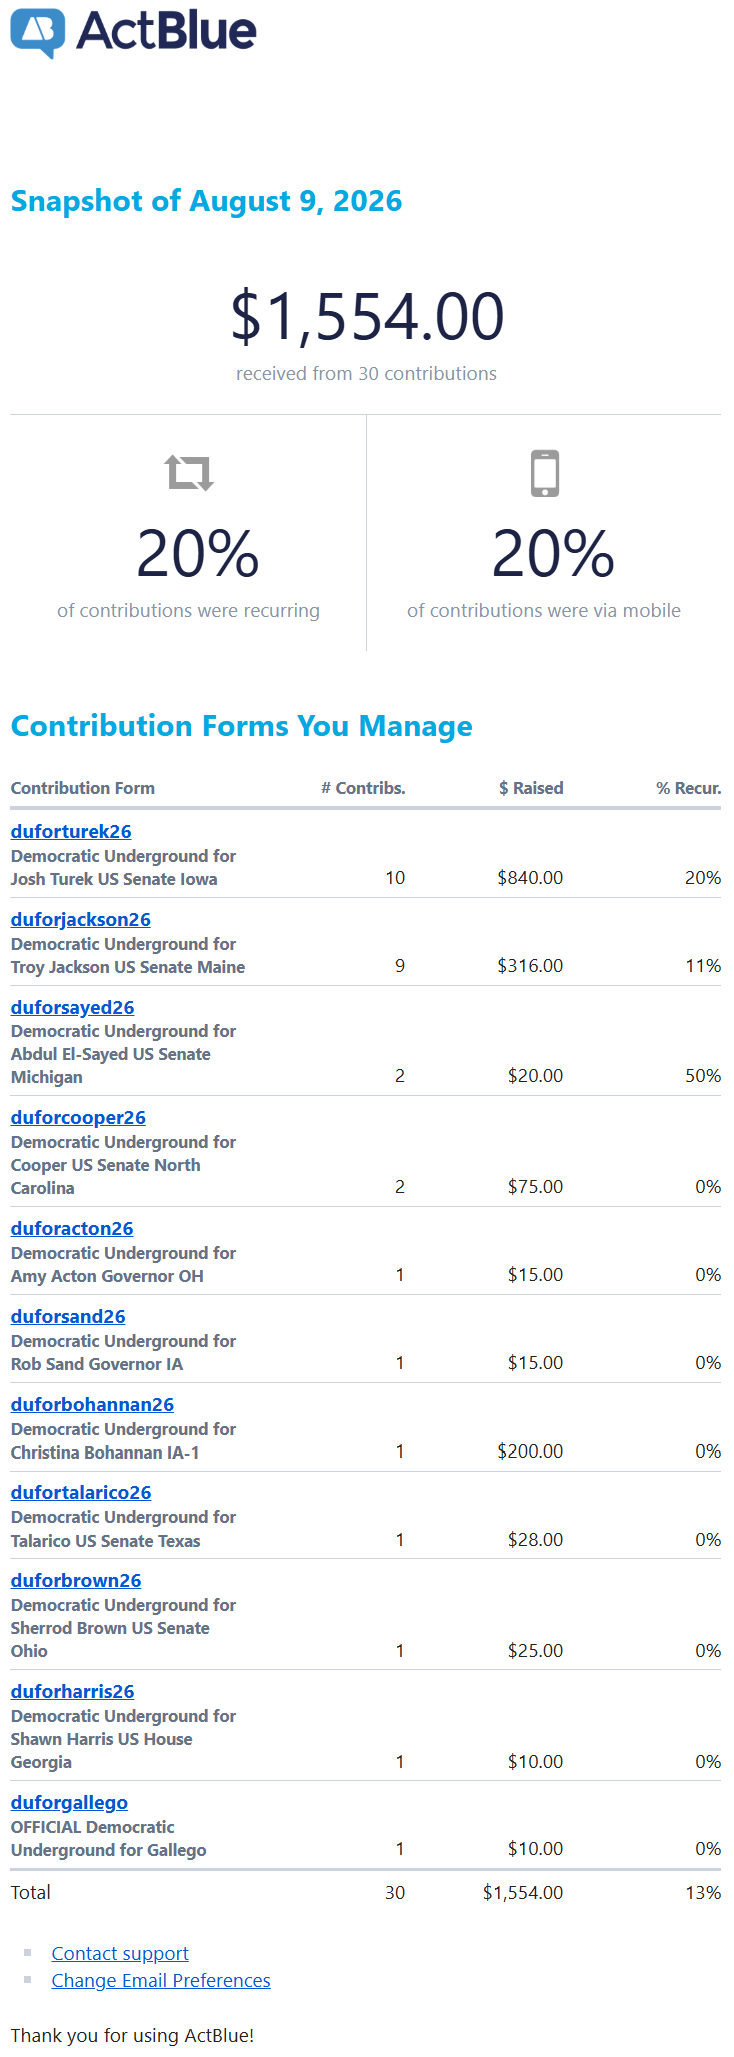
Task: Click the $1,554.00 total amount
Action: (x=367, y=317)
